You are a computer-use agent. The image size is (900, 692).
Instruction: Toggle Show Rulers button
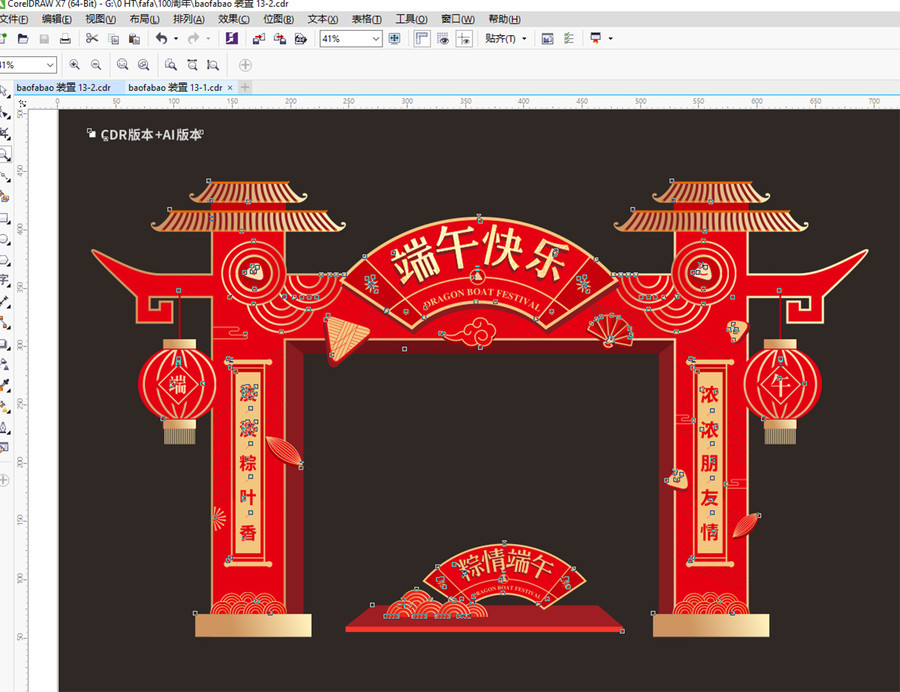(422, 38)
